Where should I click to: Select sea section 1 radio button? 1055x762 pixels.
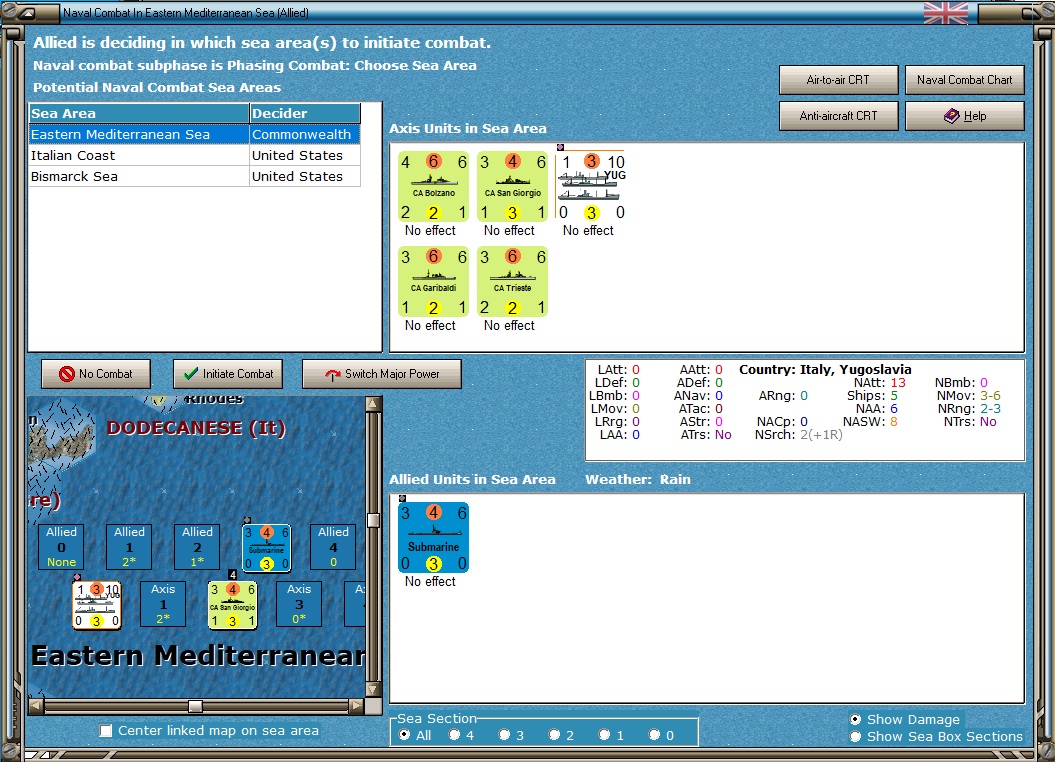[605, 734]
